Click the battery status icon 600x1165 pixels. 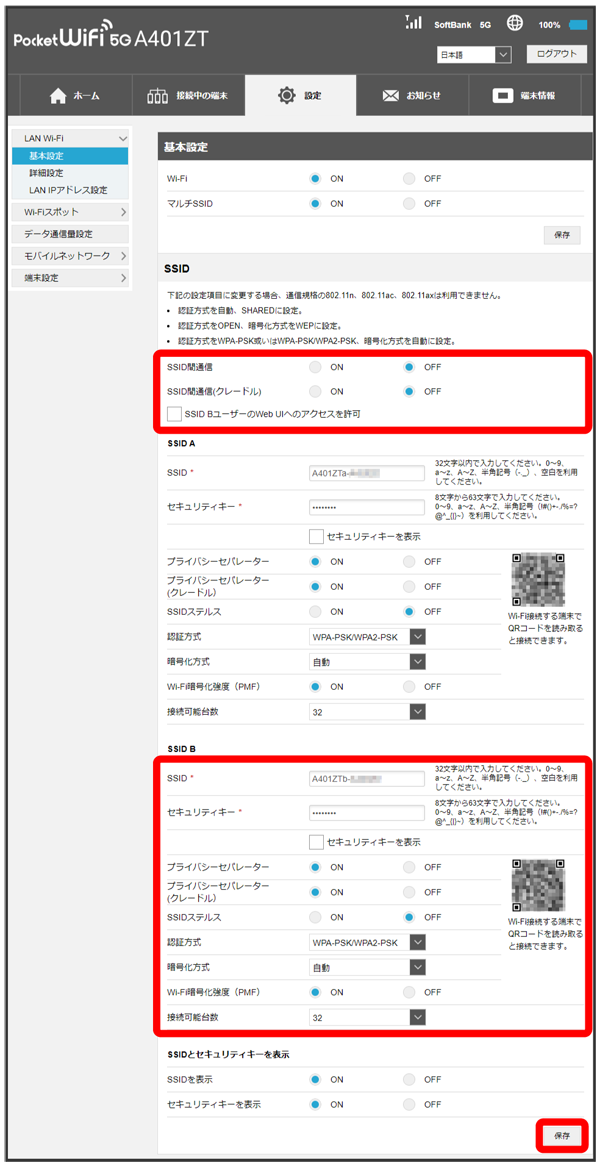[x=579, y=24]
